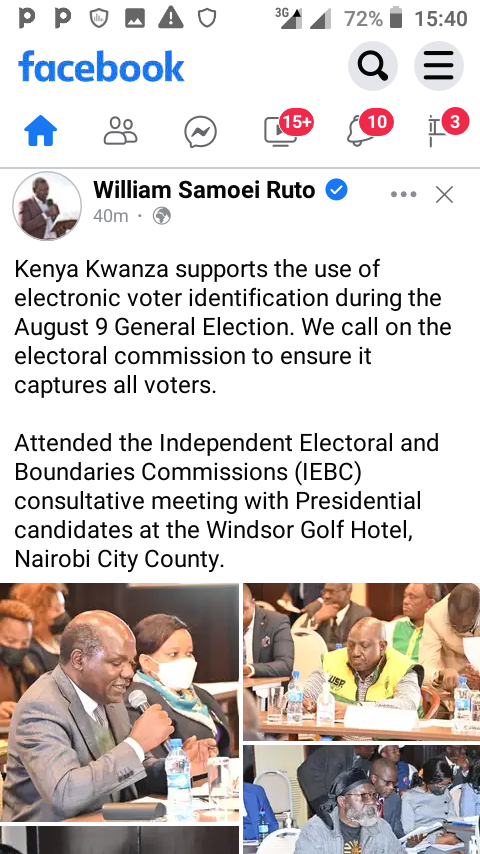Hide this post with X icon
The height and width of the screenshot is (854, 480).
tap(445, 194)
